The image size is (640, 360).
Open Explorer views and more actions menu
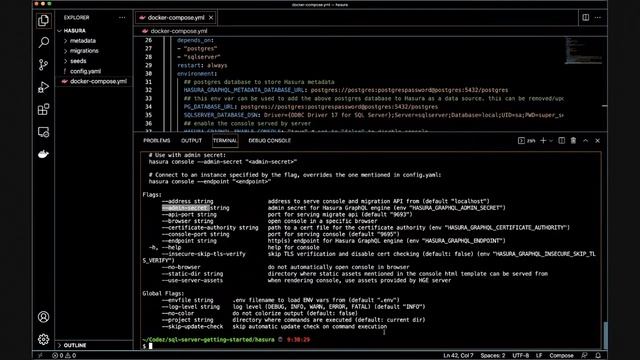click(122, 18)
